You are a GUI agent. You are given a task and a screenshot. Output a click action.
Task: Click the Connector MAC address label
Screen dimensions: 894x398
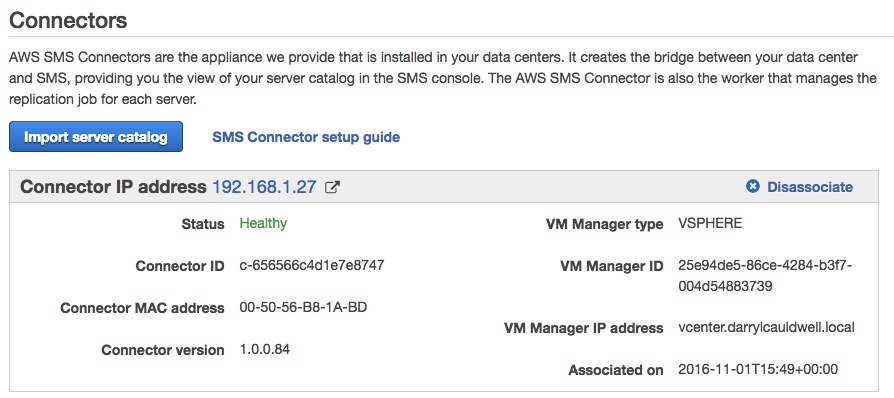coord(143,308)
